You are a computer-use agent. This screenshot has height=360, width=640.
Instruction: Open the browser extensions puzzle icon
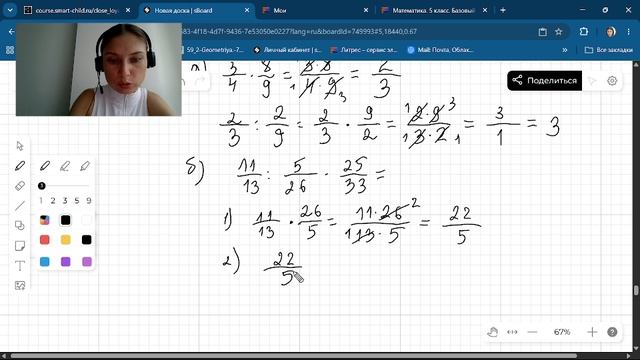click(x=584, y=31)
